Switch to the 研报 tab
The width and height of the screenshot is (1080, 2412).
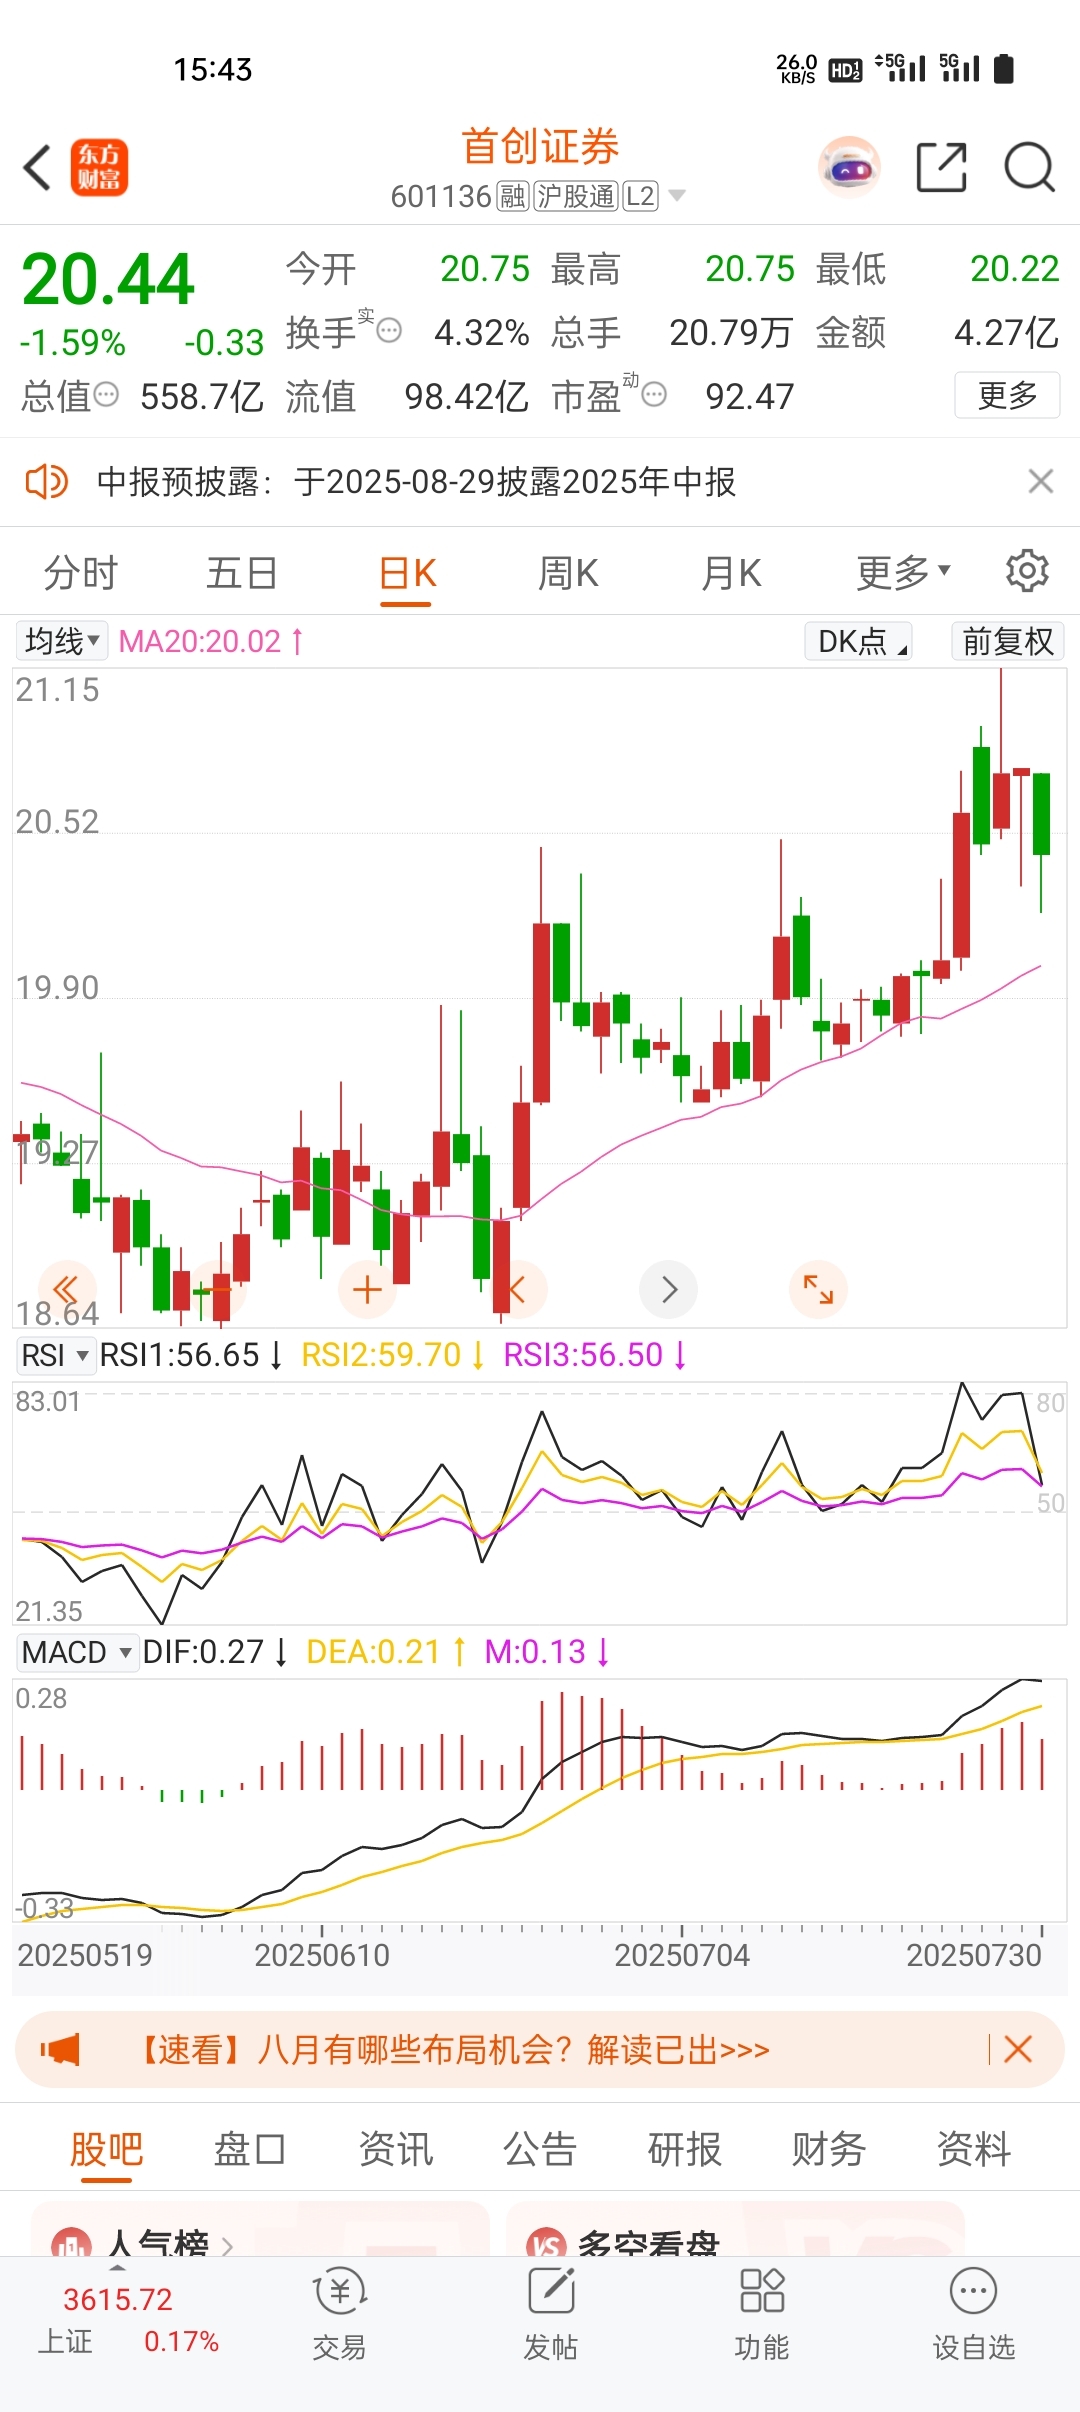684,2148
